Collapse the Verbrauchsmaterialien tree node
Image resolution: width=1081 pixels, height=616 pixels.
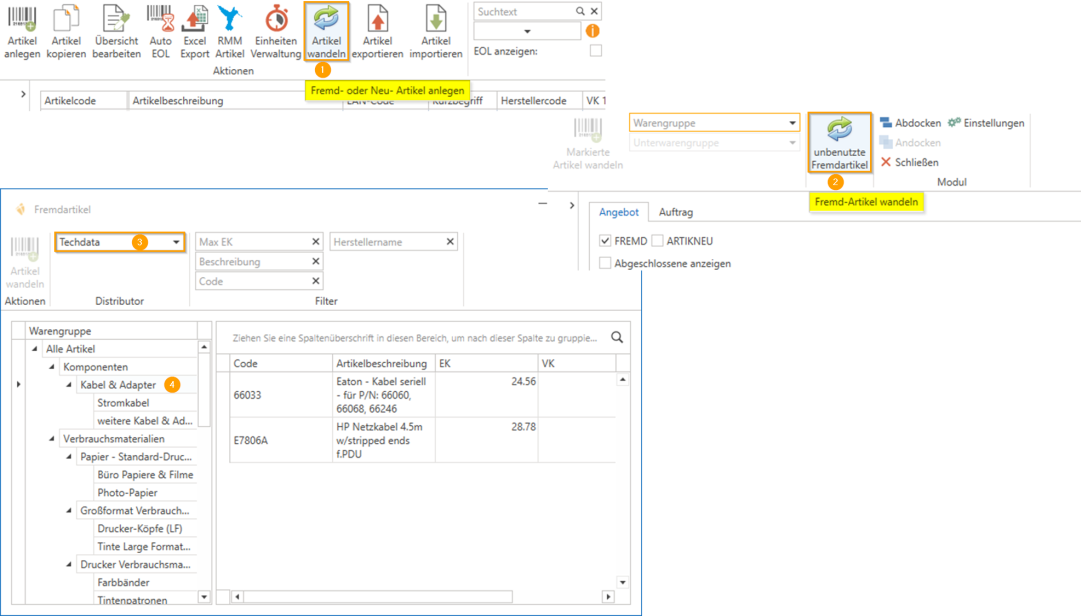pyautogui.click(x=52, y=439)
